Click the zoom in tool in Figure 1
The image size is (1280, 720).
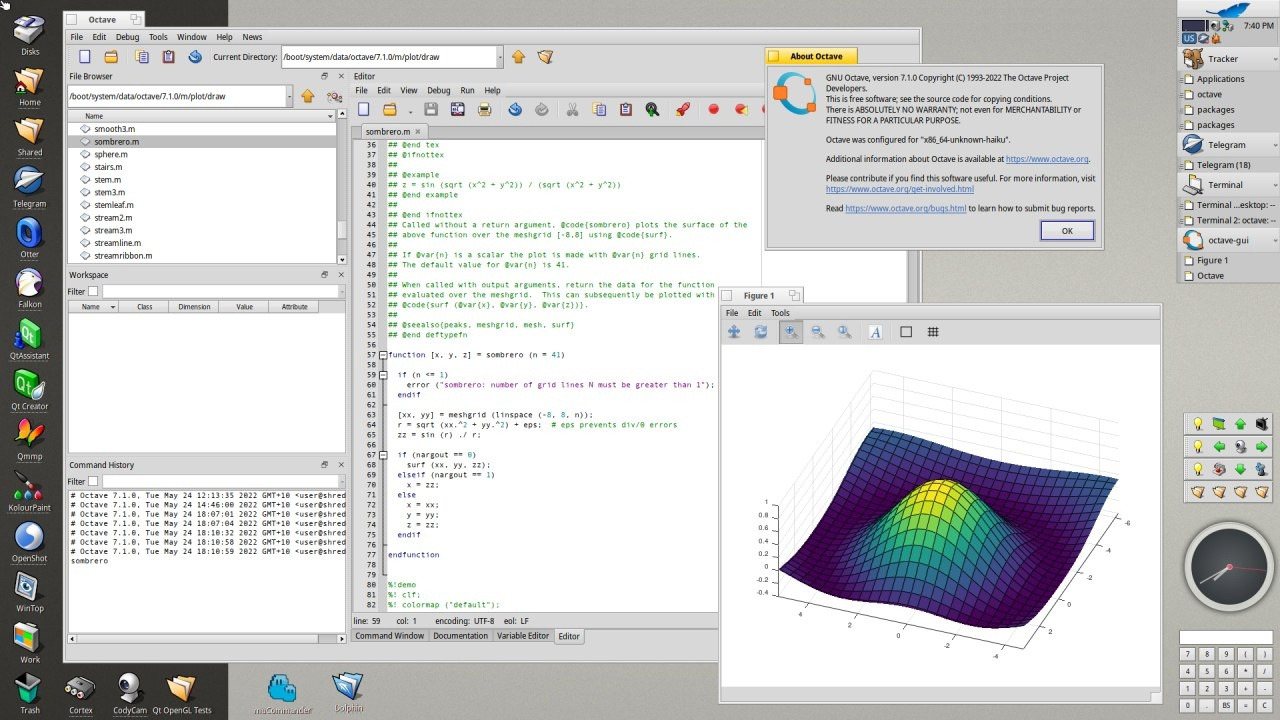[x=791, y=332]
